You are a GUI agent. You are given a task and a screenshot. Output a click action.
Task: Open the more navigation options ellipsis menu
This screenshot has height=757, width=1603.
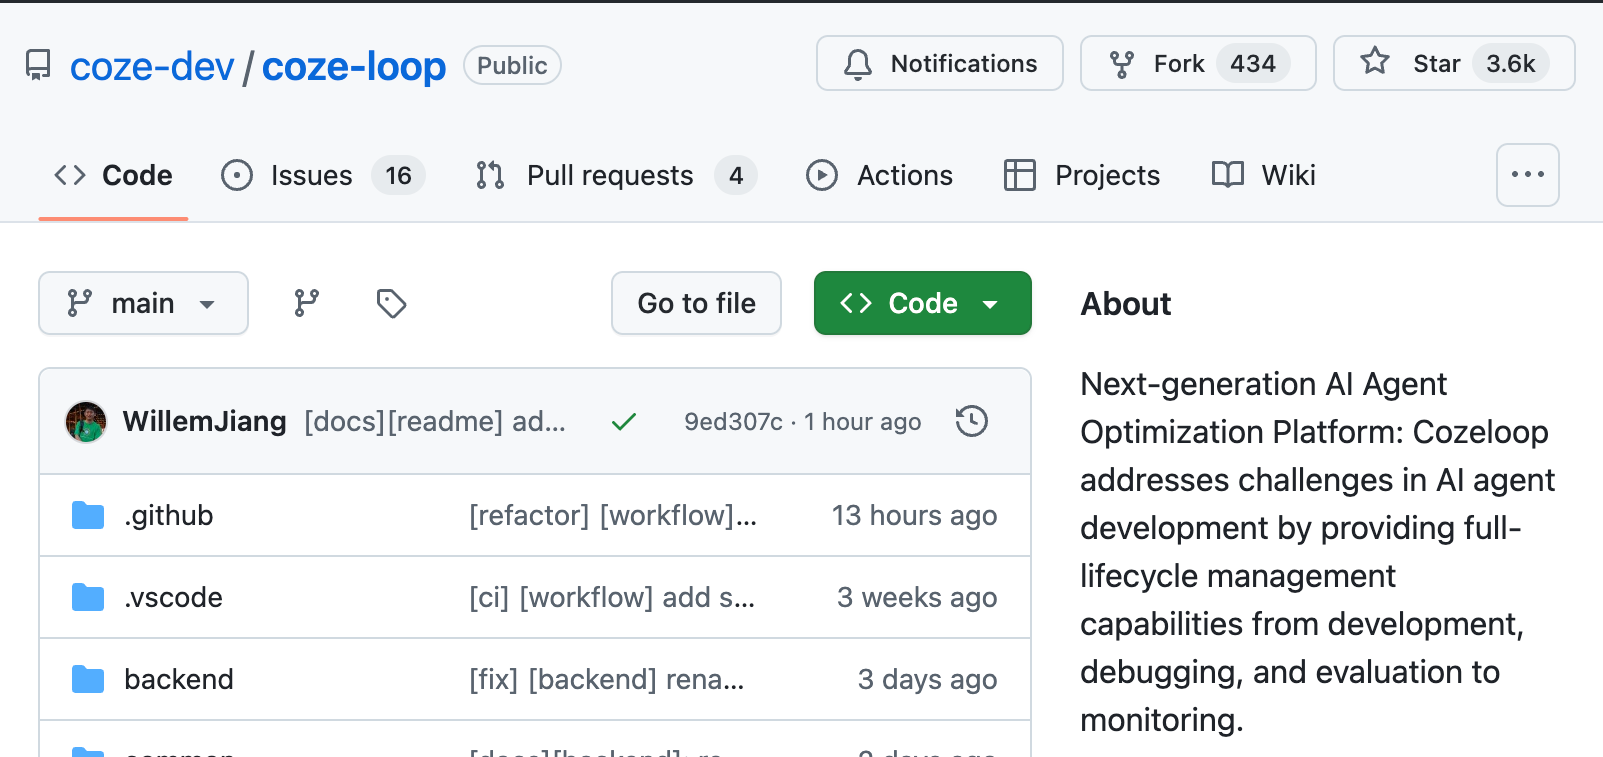point(1528,175)
